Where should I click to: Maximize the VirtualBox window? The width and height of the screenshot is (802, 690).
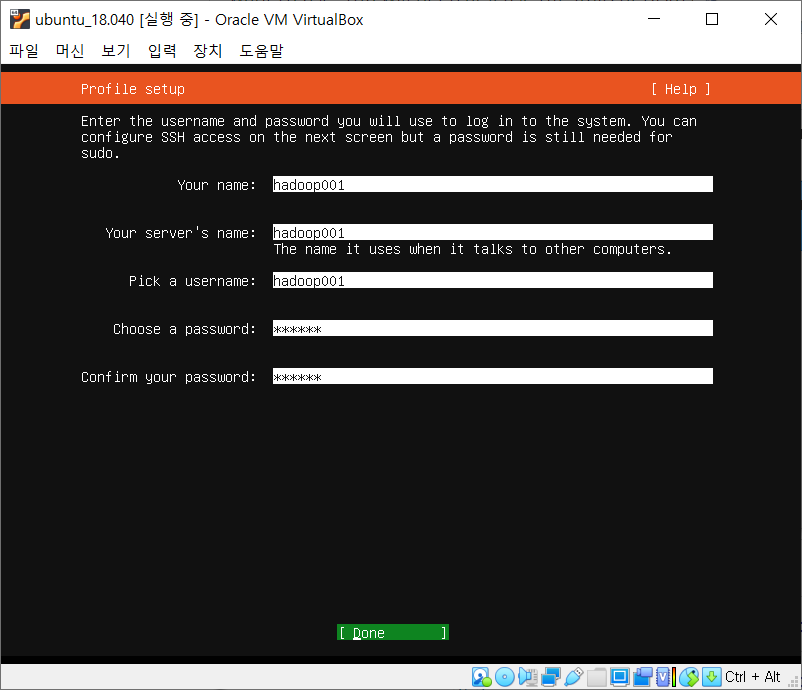pyautogui.click(x=711, y=19)
